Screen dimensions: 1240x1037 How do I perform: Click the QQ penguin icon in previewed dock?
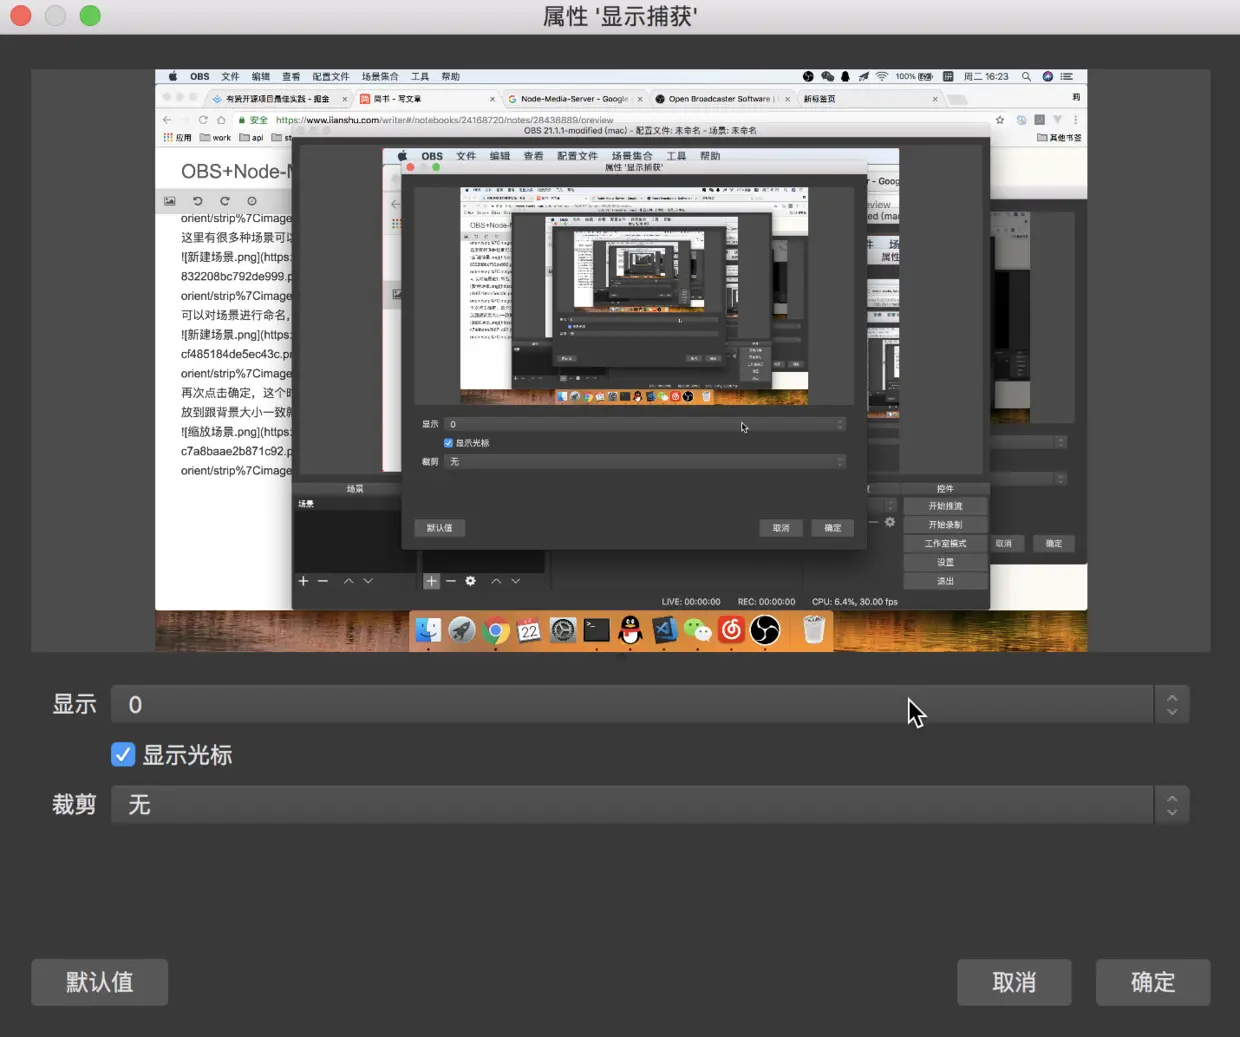630,631
